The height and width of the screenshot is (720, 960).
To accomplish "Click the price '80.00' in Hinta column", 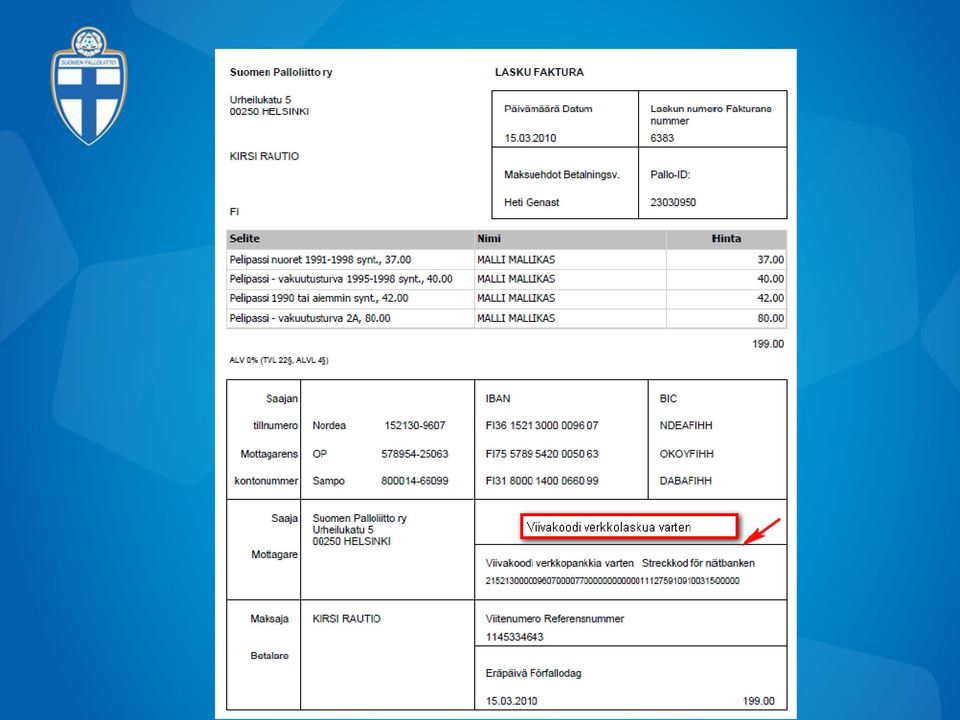I will (770, 318).
